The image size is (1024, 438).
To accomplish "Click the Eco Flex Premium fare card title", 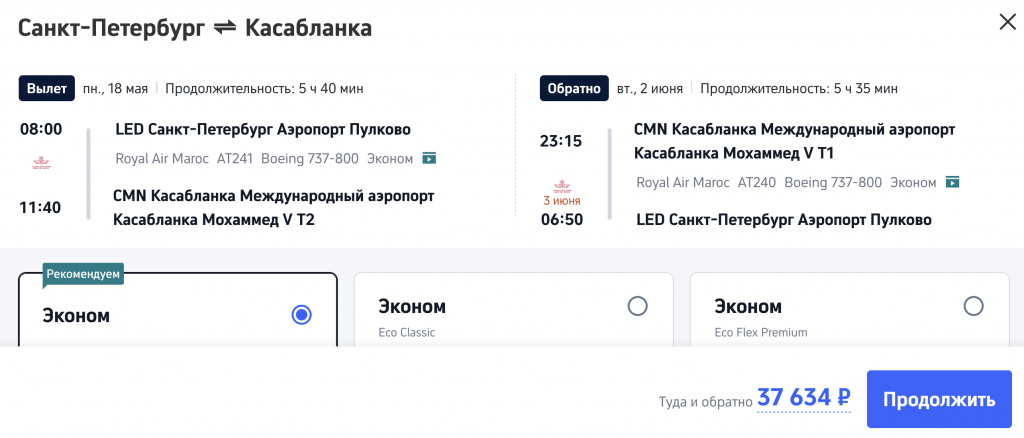I will click(x=749, y=306).
